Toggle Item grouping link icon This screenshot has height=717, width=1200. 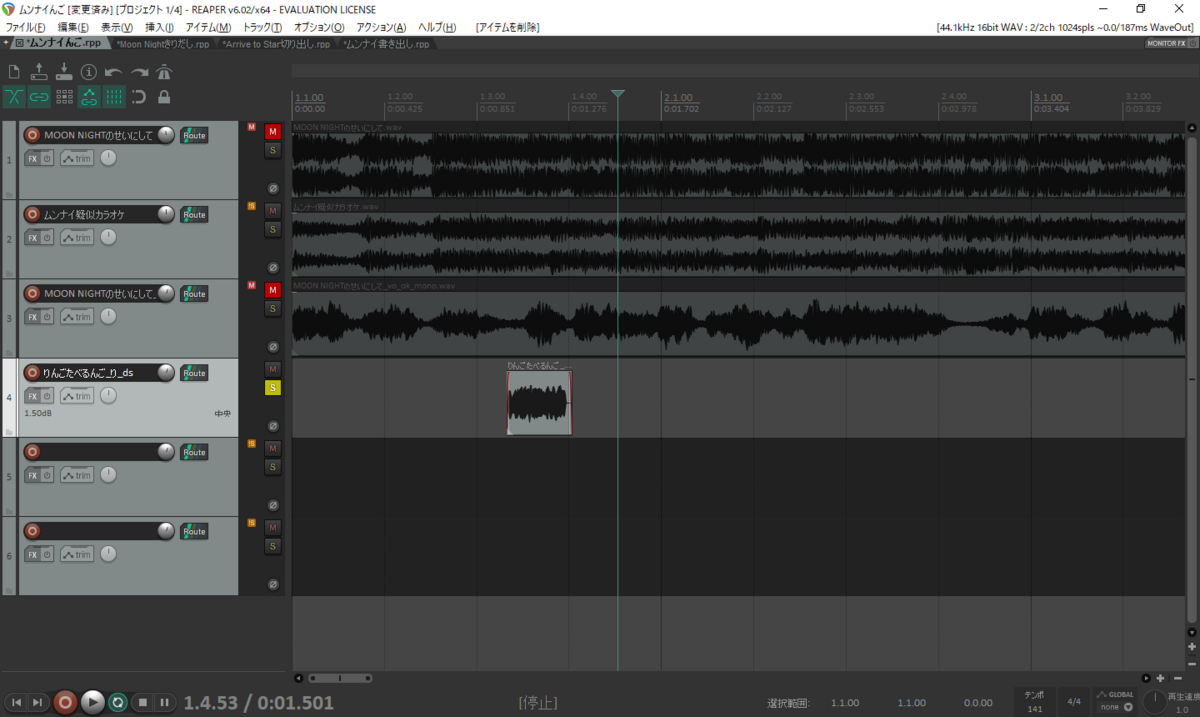39,97
